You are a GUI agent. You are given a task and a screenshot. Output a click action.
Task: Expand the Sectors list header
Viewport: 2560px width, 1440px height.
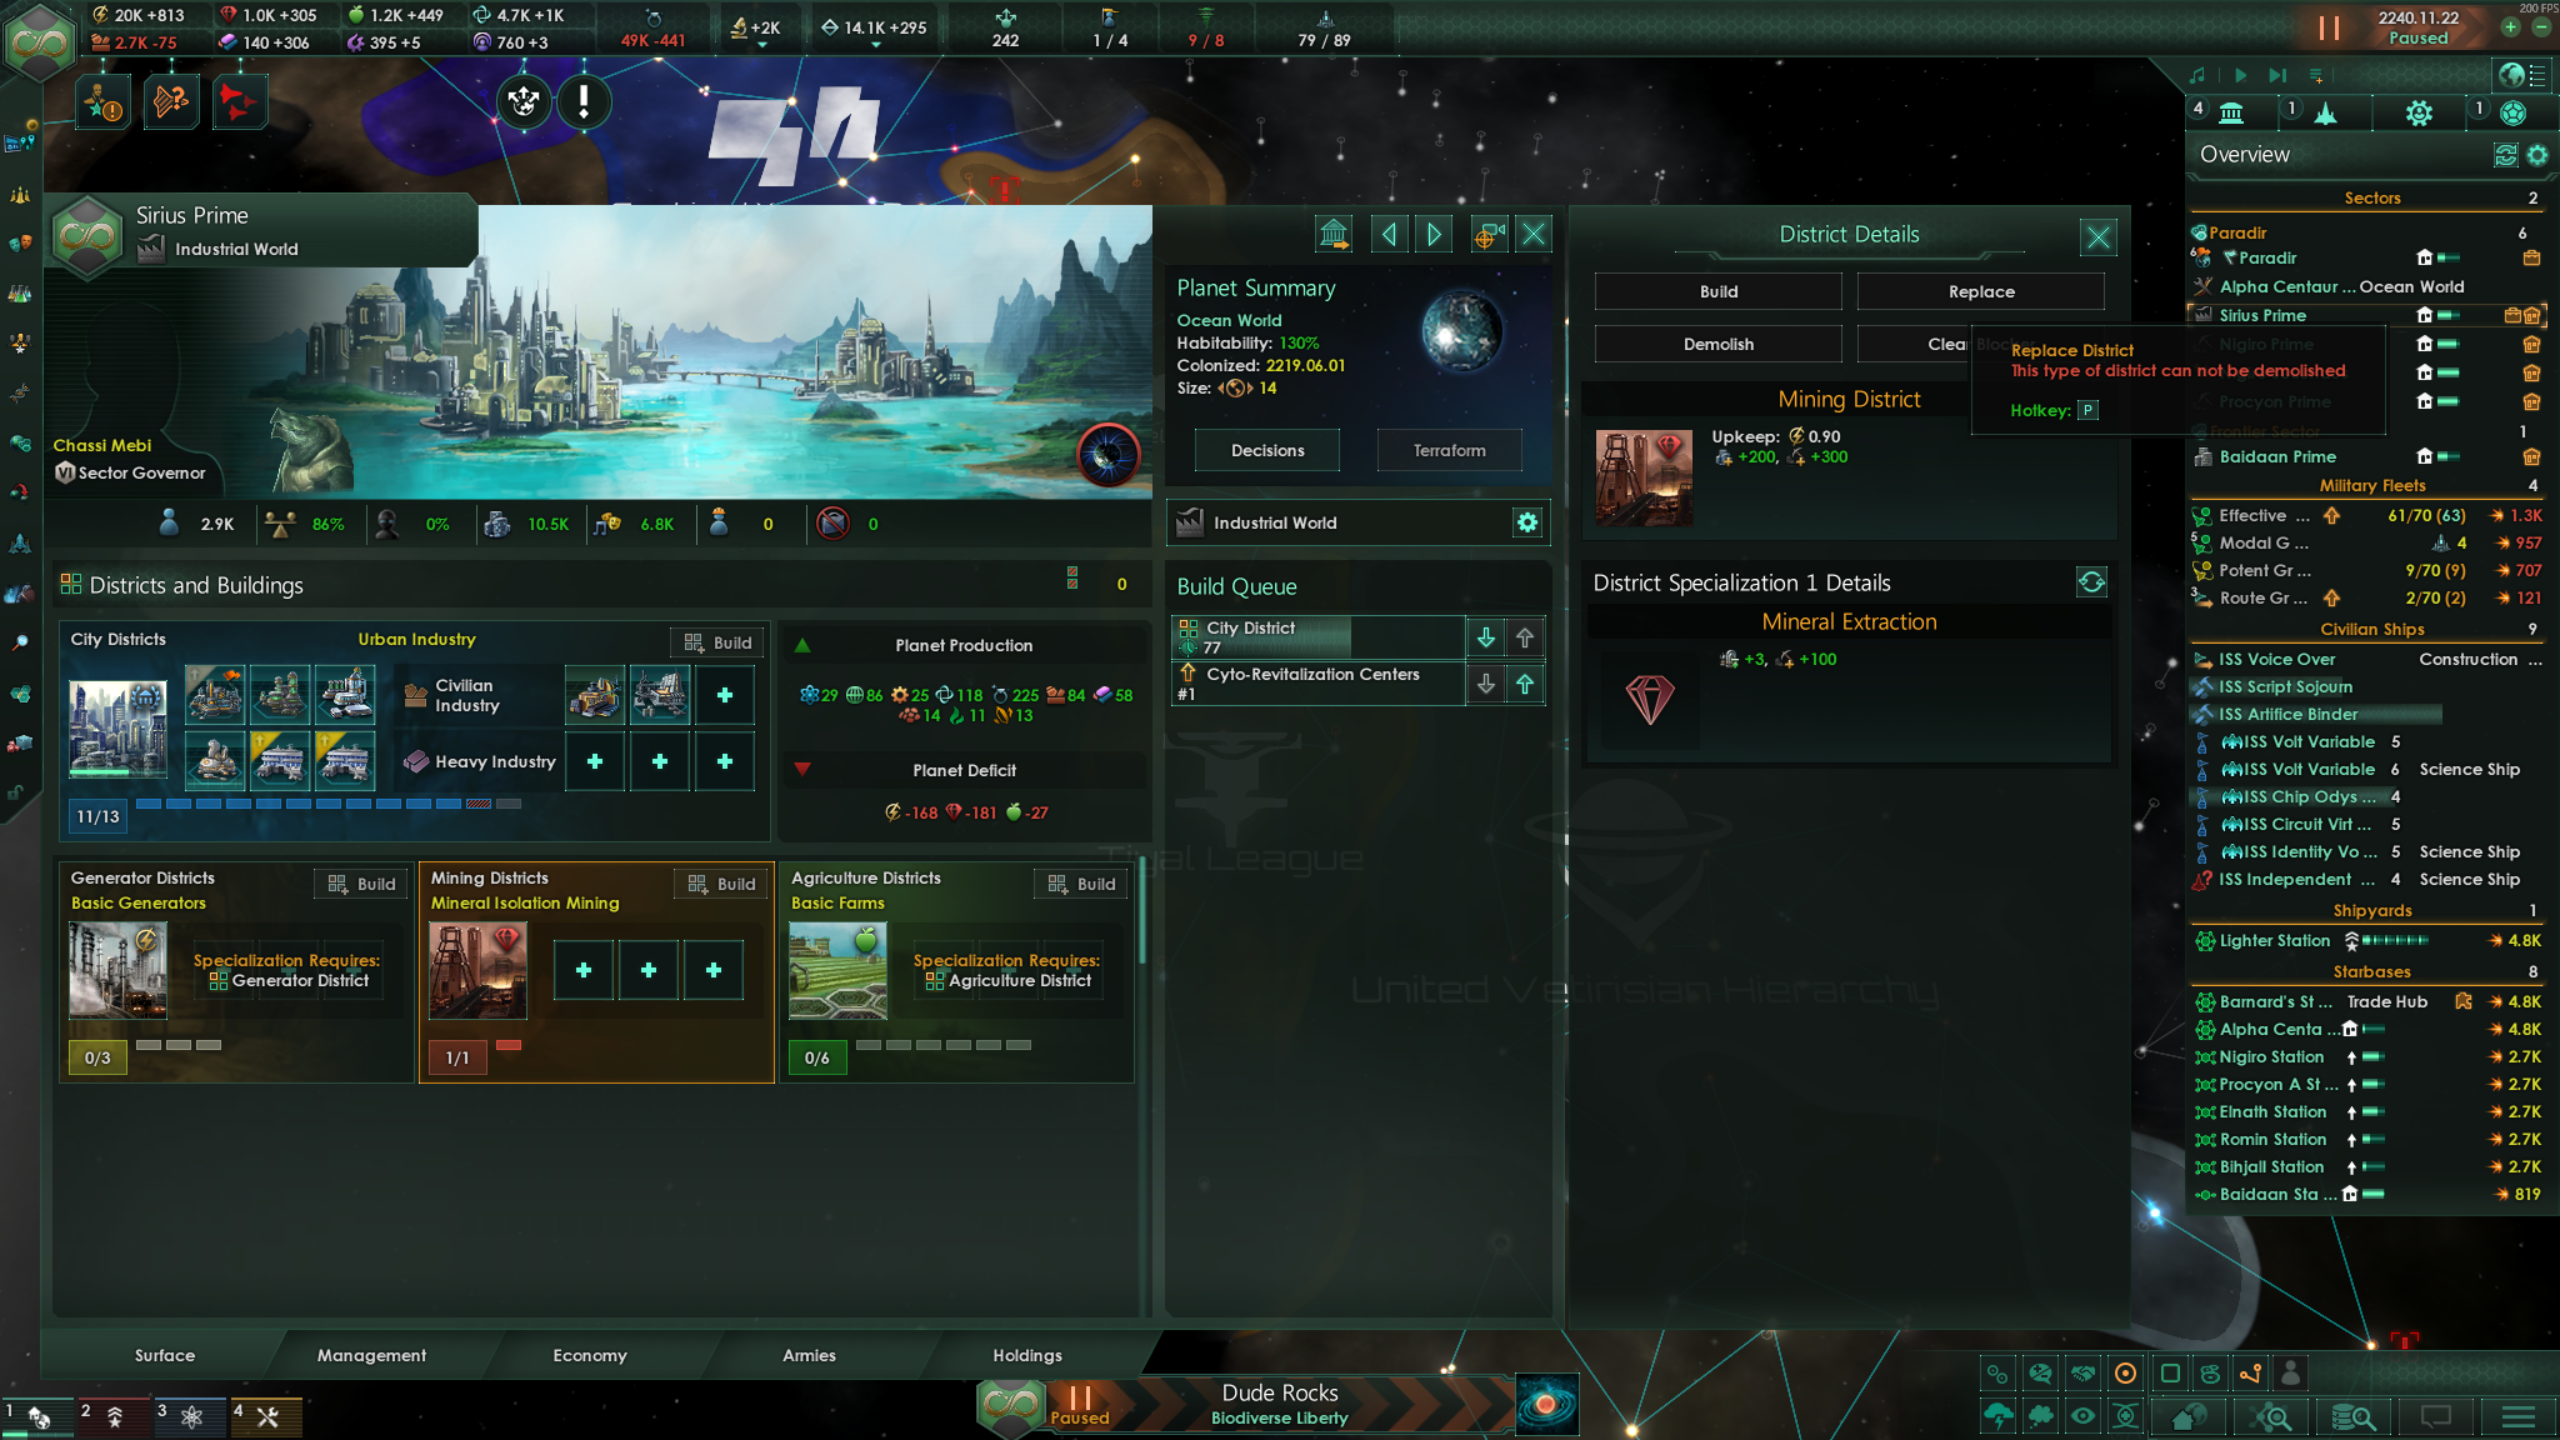pos(2370,198)
